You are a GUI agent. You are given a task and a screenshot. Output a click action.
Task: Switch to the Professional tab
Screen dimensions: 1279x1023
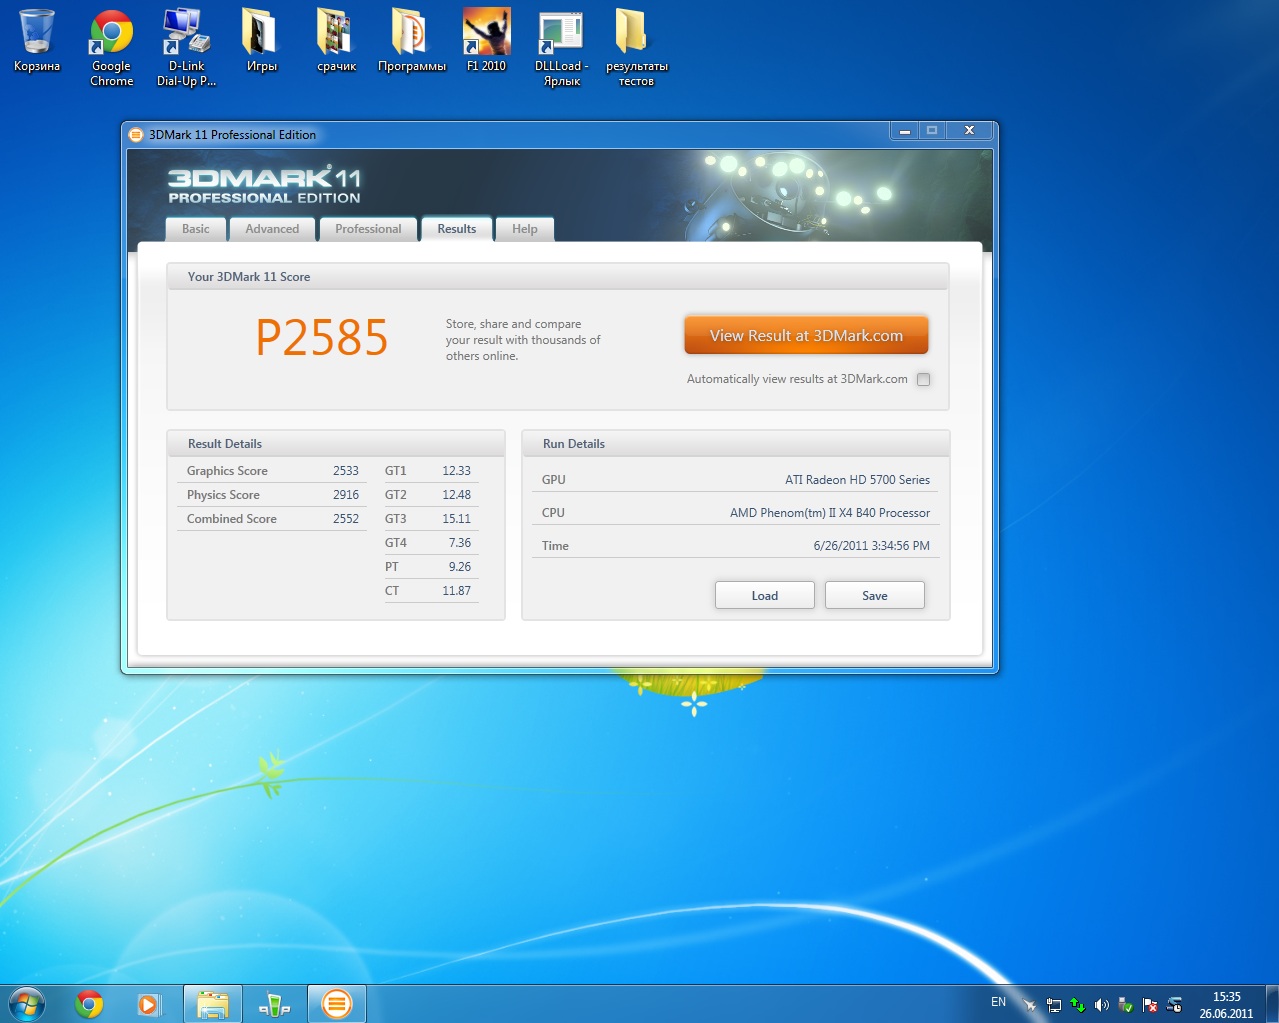(x=368, y=229)
